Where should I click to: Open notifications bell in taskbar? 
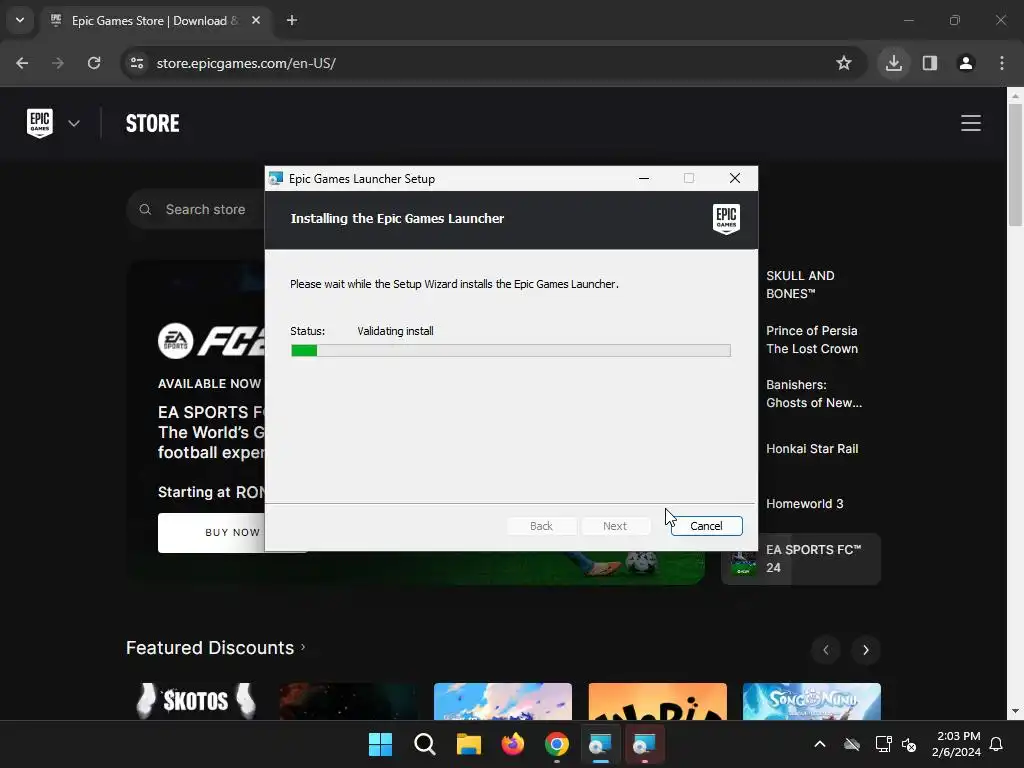point(997,744)
